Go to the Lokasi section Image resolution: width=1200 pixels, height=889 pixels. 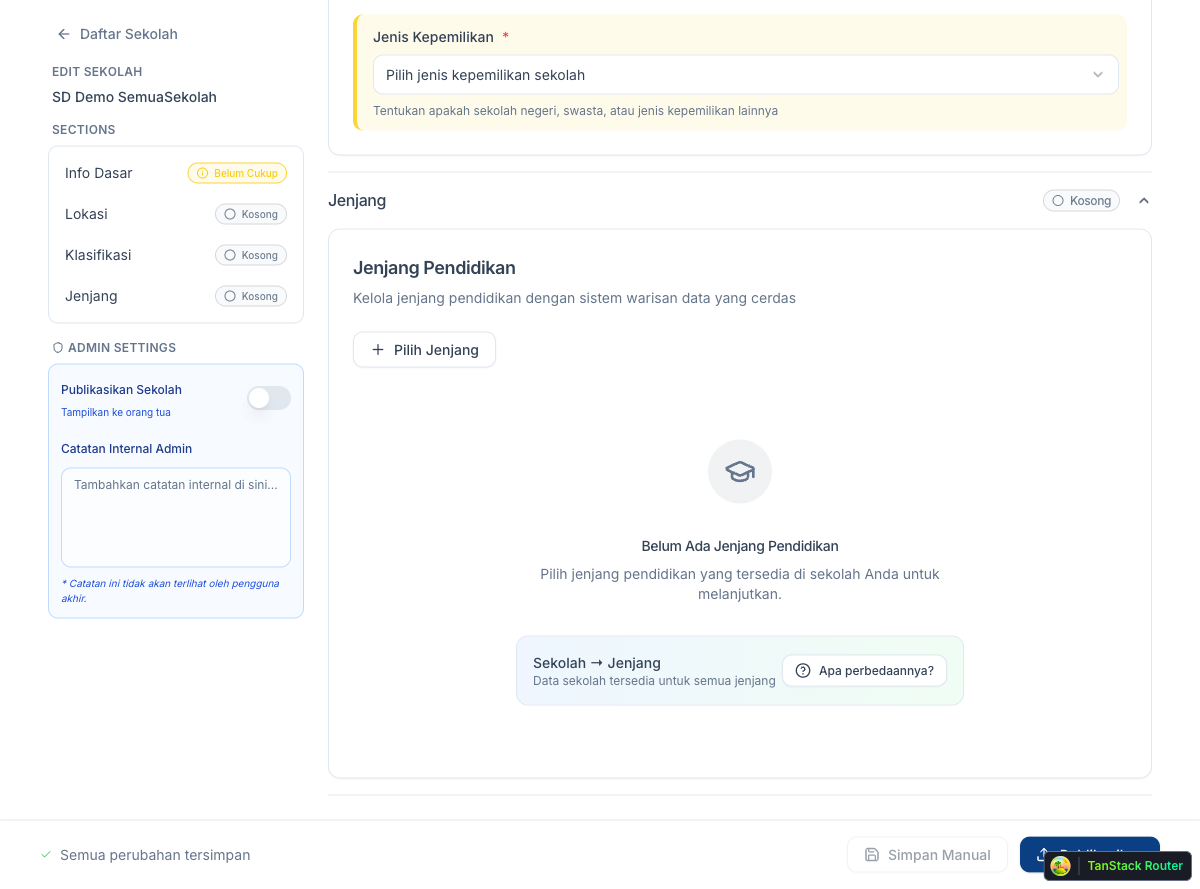coord(87,214)
